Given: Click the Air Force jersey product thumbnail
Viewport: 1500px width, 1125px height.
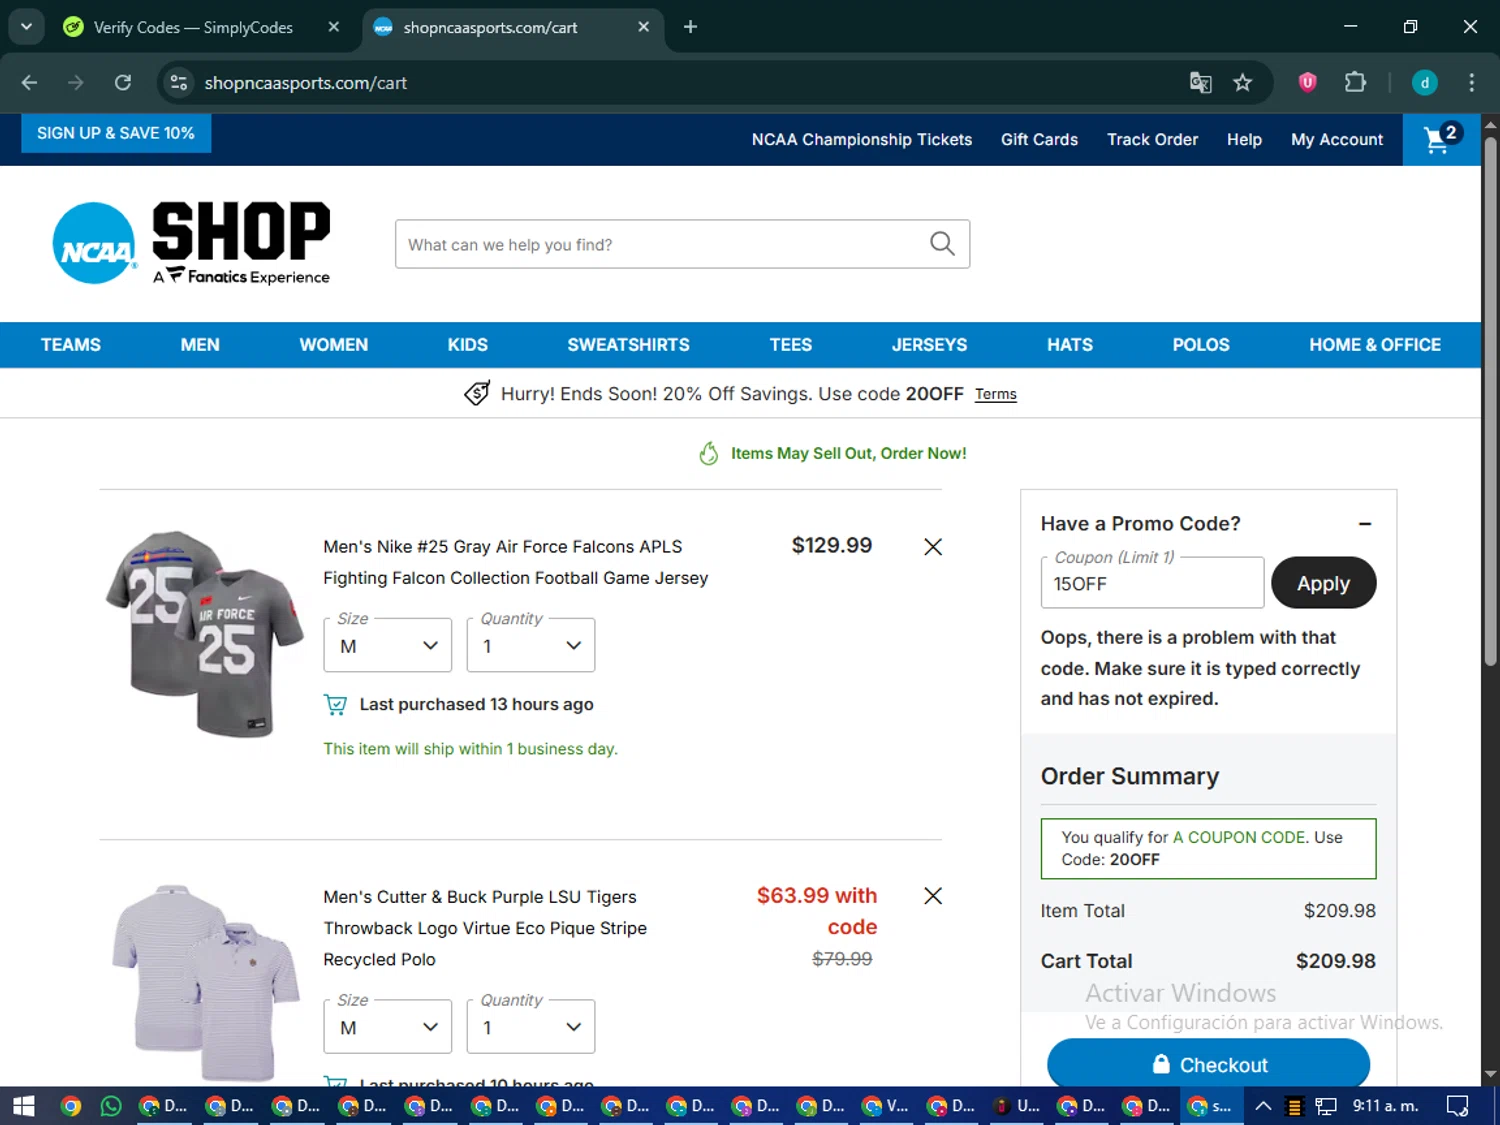Looking at the screenshot, I should [204, 634].
